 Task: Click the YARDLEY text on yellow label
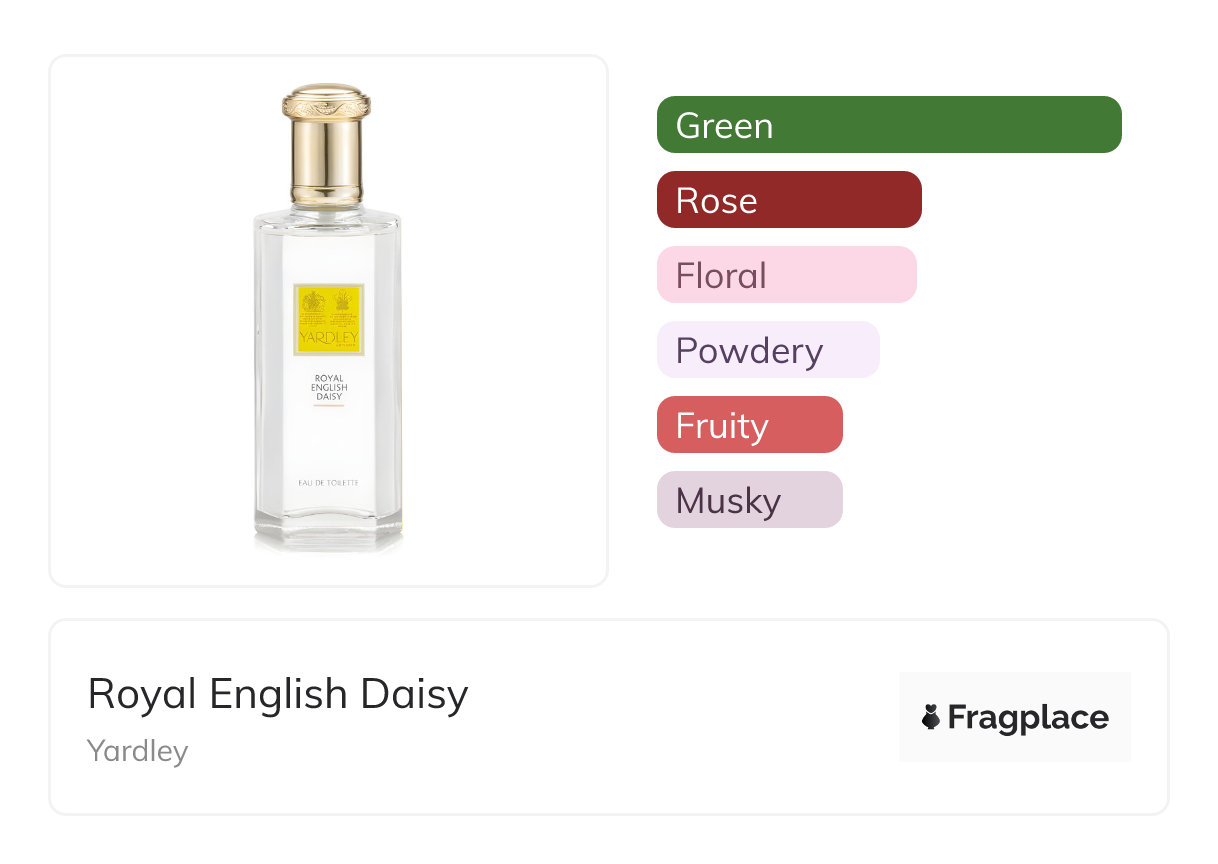[x=328, y=338]
